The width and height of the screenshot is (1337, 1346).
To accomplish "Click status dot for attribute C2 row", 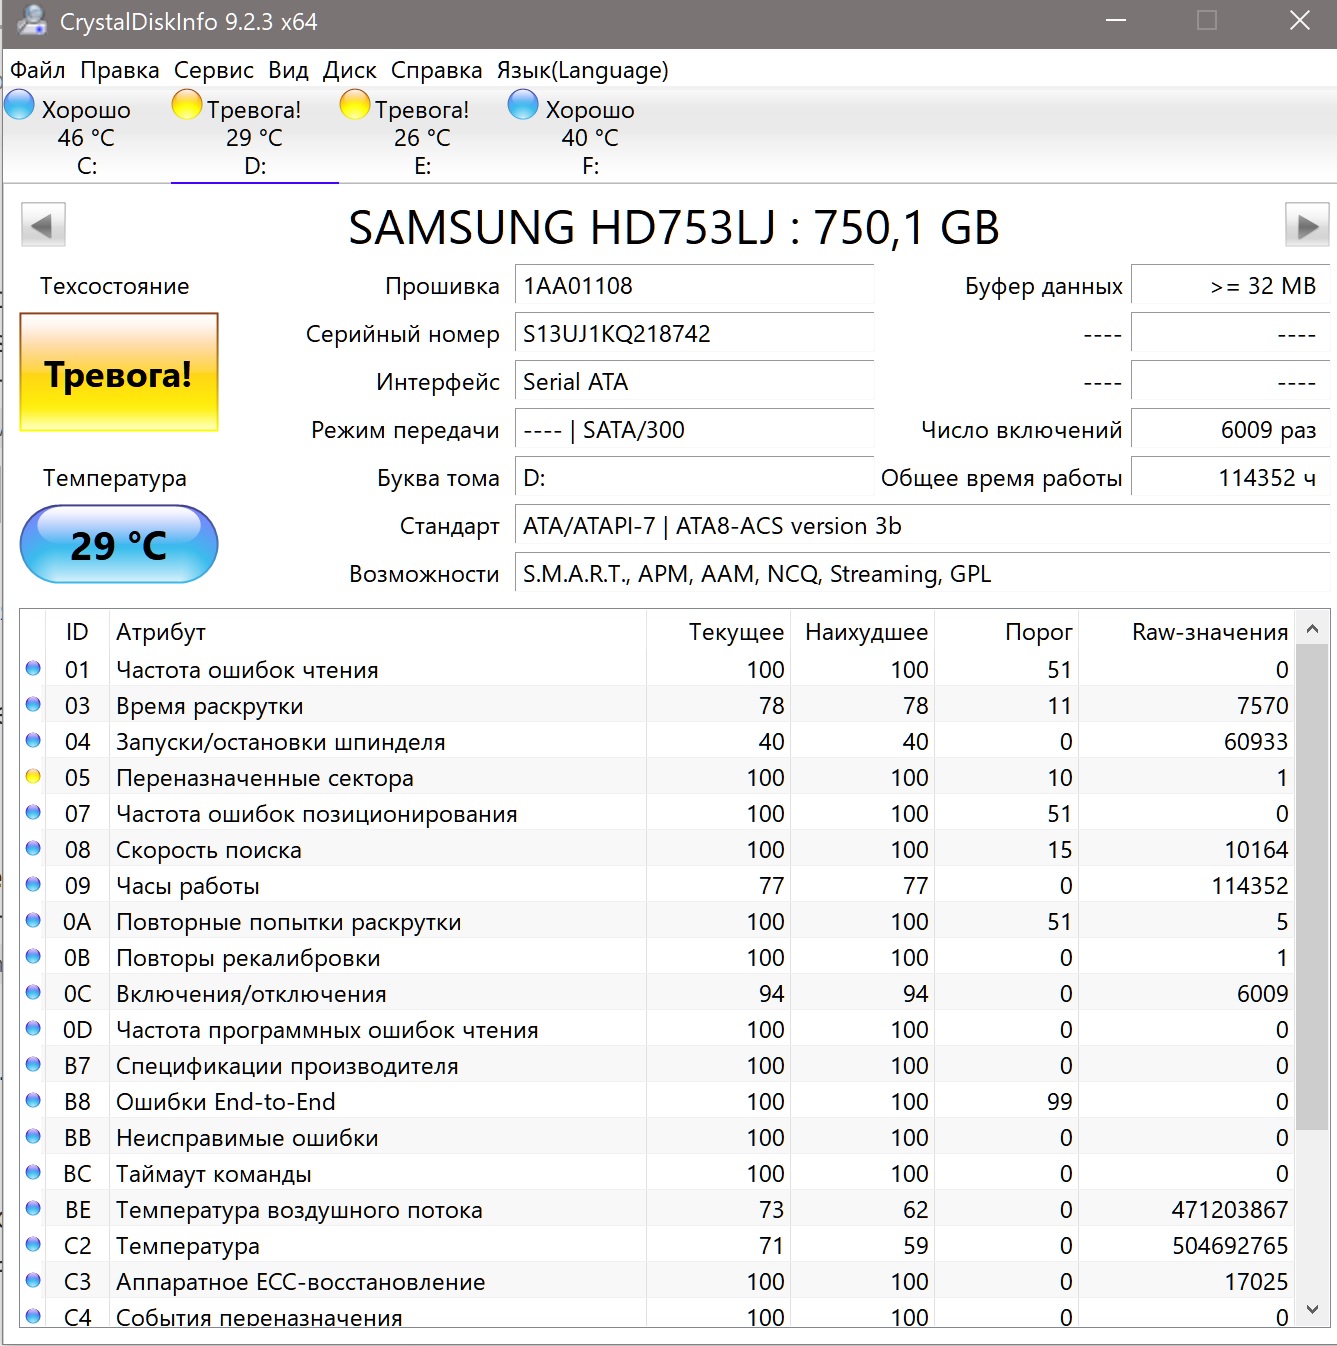I will (x=33, y=1245).
